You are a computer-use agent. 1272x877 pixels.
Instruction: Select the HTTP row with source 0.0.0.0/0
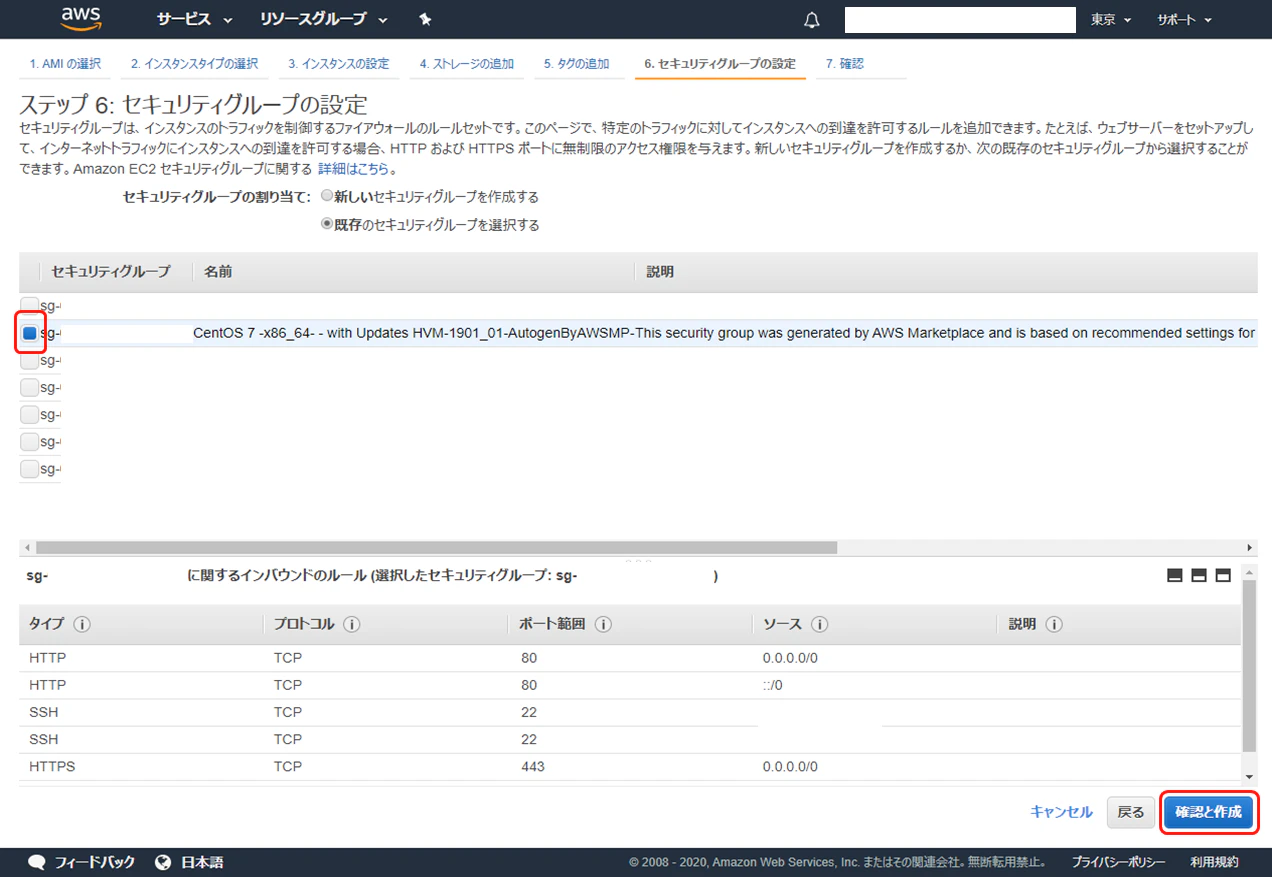click(630, 658)
